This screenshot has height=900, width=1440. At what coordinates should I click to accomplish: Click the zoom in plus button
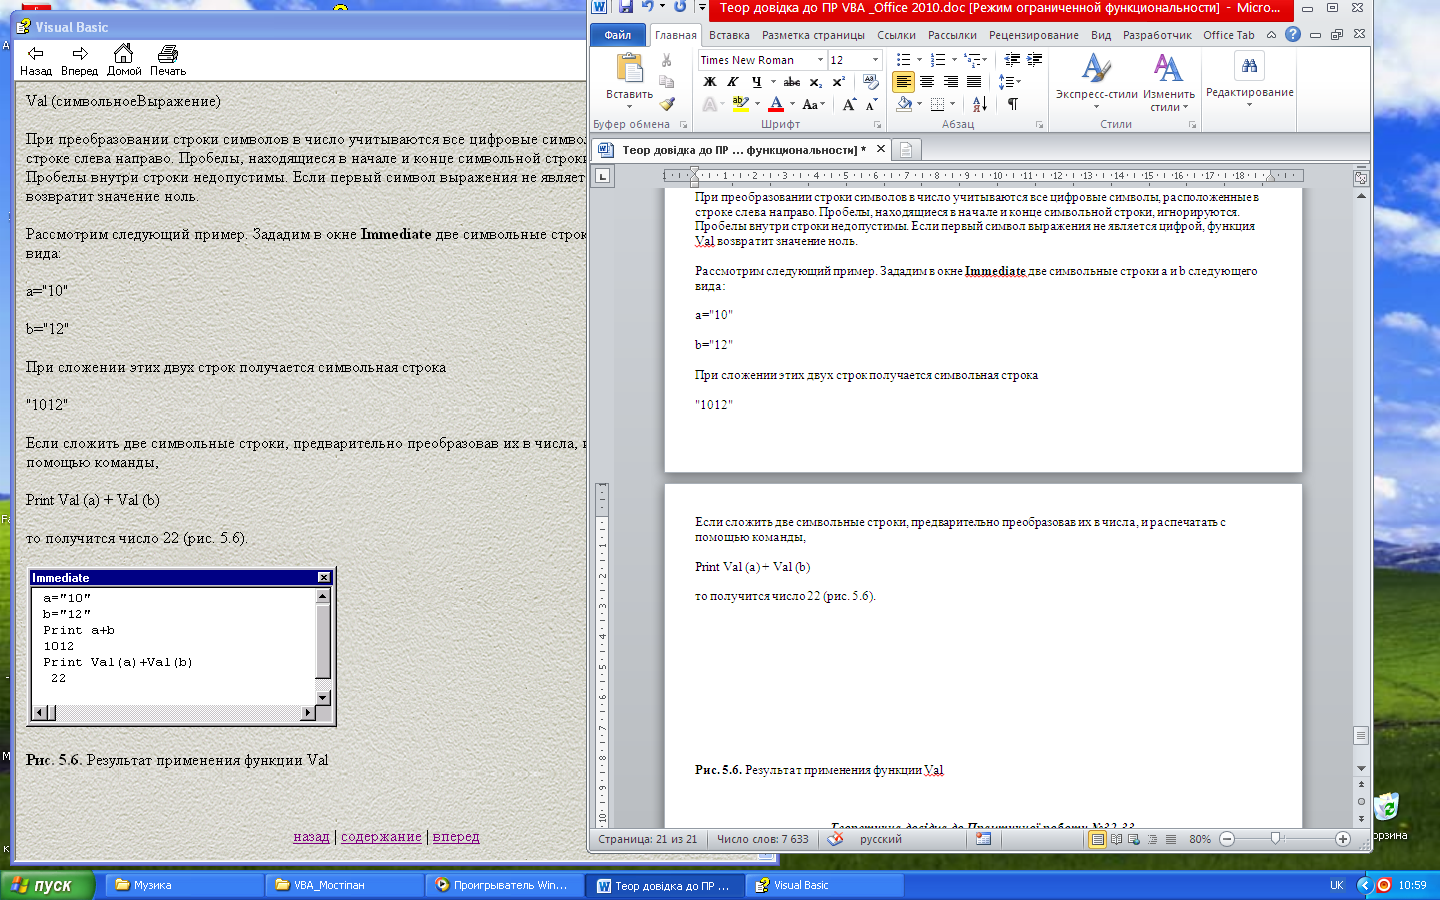pos(1343,839)
